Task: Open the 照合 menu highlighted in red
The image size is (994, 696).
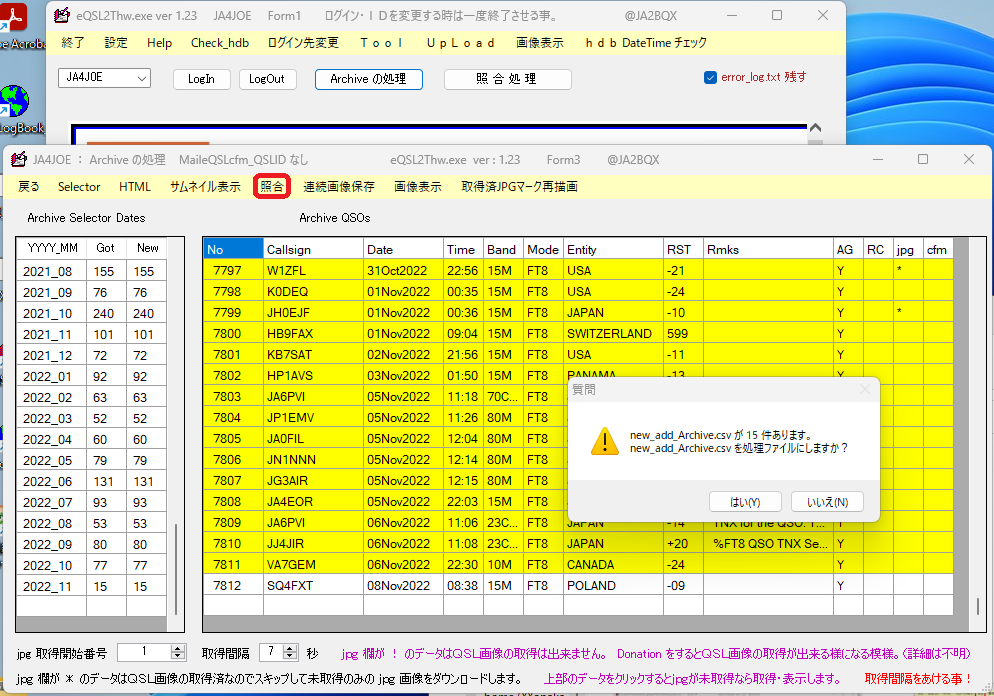Action: coord(271,186)
